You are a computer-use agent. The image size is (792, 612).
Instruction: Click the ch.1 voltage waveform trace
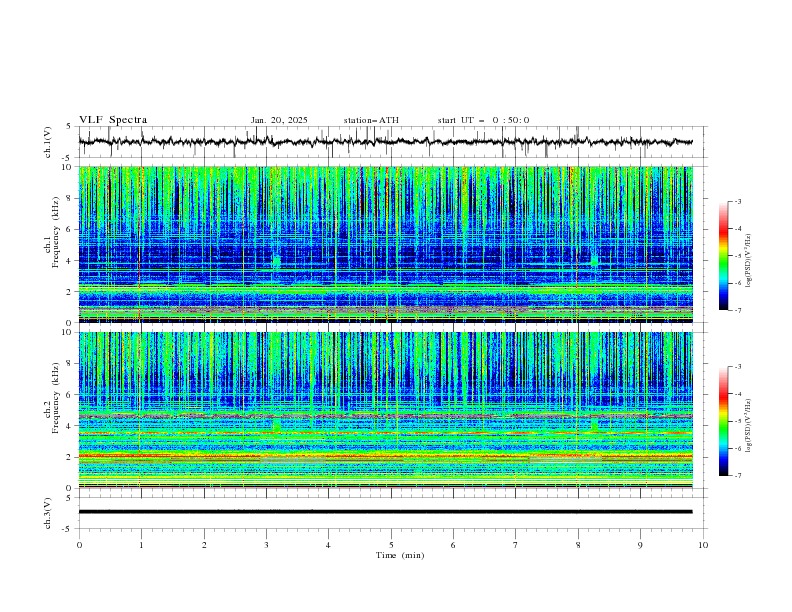pyautogui.click(x=385, y=141)
